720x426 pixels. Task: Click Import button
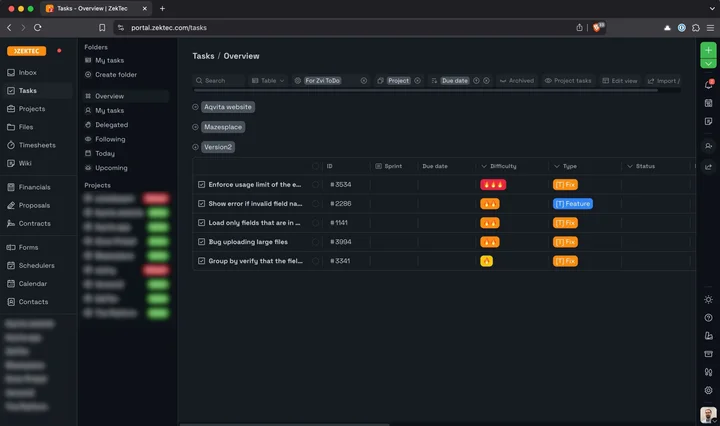click(663, 81)
